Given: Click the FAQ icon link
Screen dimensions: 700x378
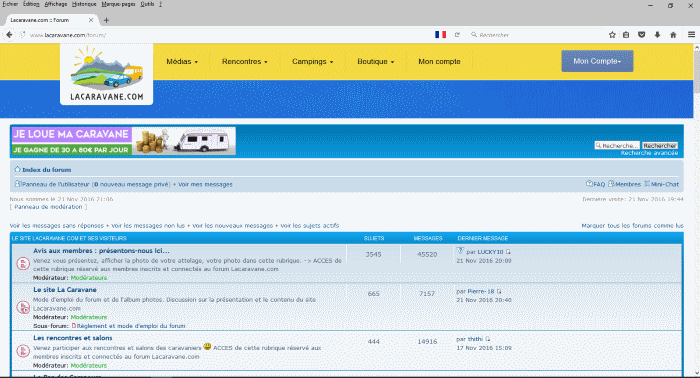Looking at the screenshot, I should (x=596, y=184).
